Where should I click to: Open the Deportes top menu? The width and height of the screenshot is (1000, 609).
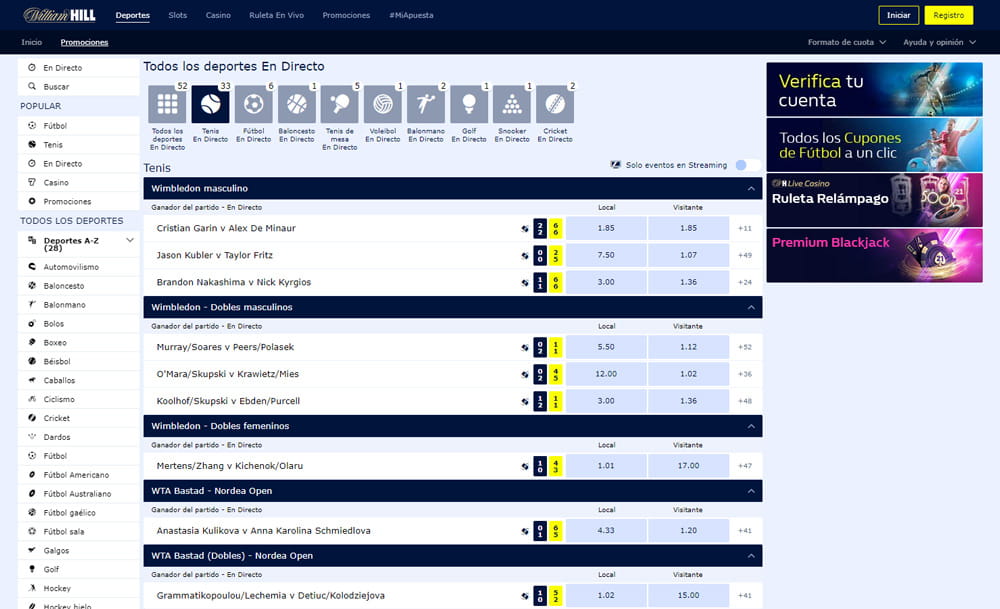click(x=133, y=15)
